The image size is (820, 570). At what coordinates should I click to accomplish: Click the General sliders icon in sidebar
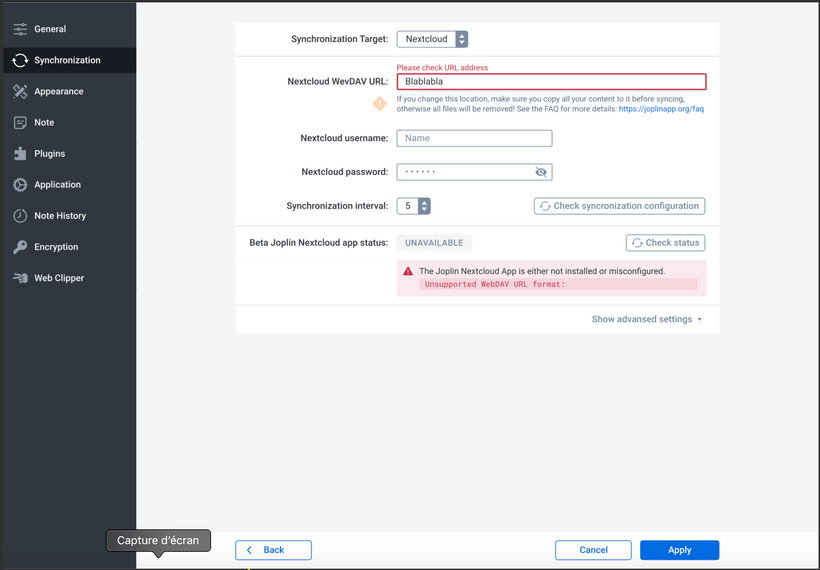[x=20, y=29]
